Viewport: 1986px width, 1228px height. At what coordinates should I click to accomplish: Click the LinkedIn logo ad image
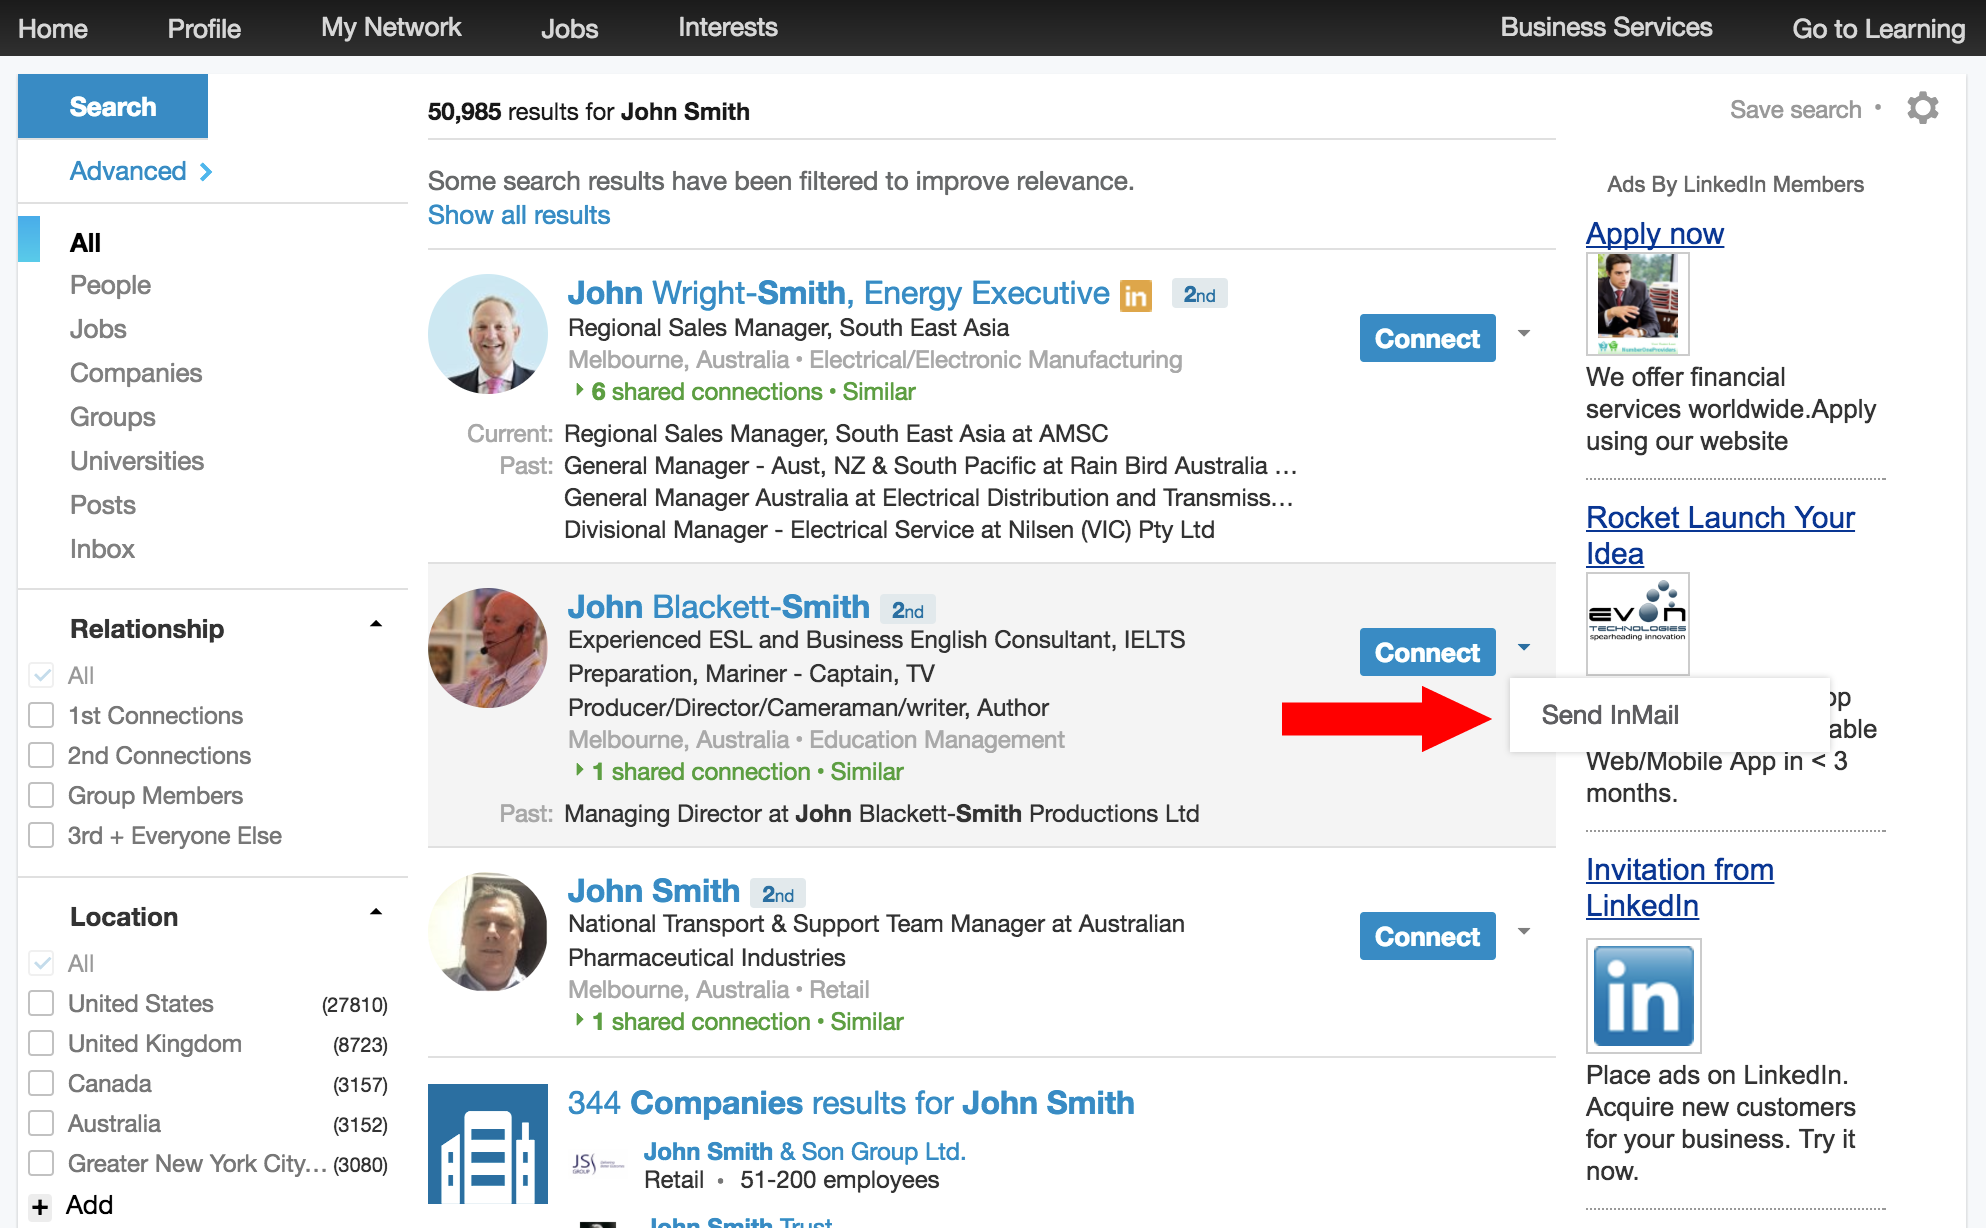tap(1644, 996)
